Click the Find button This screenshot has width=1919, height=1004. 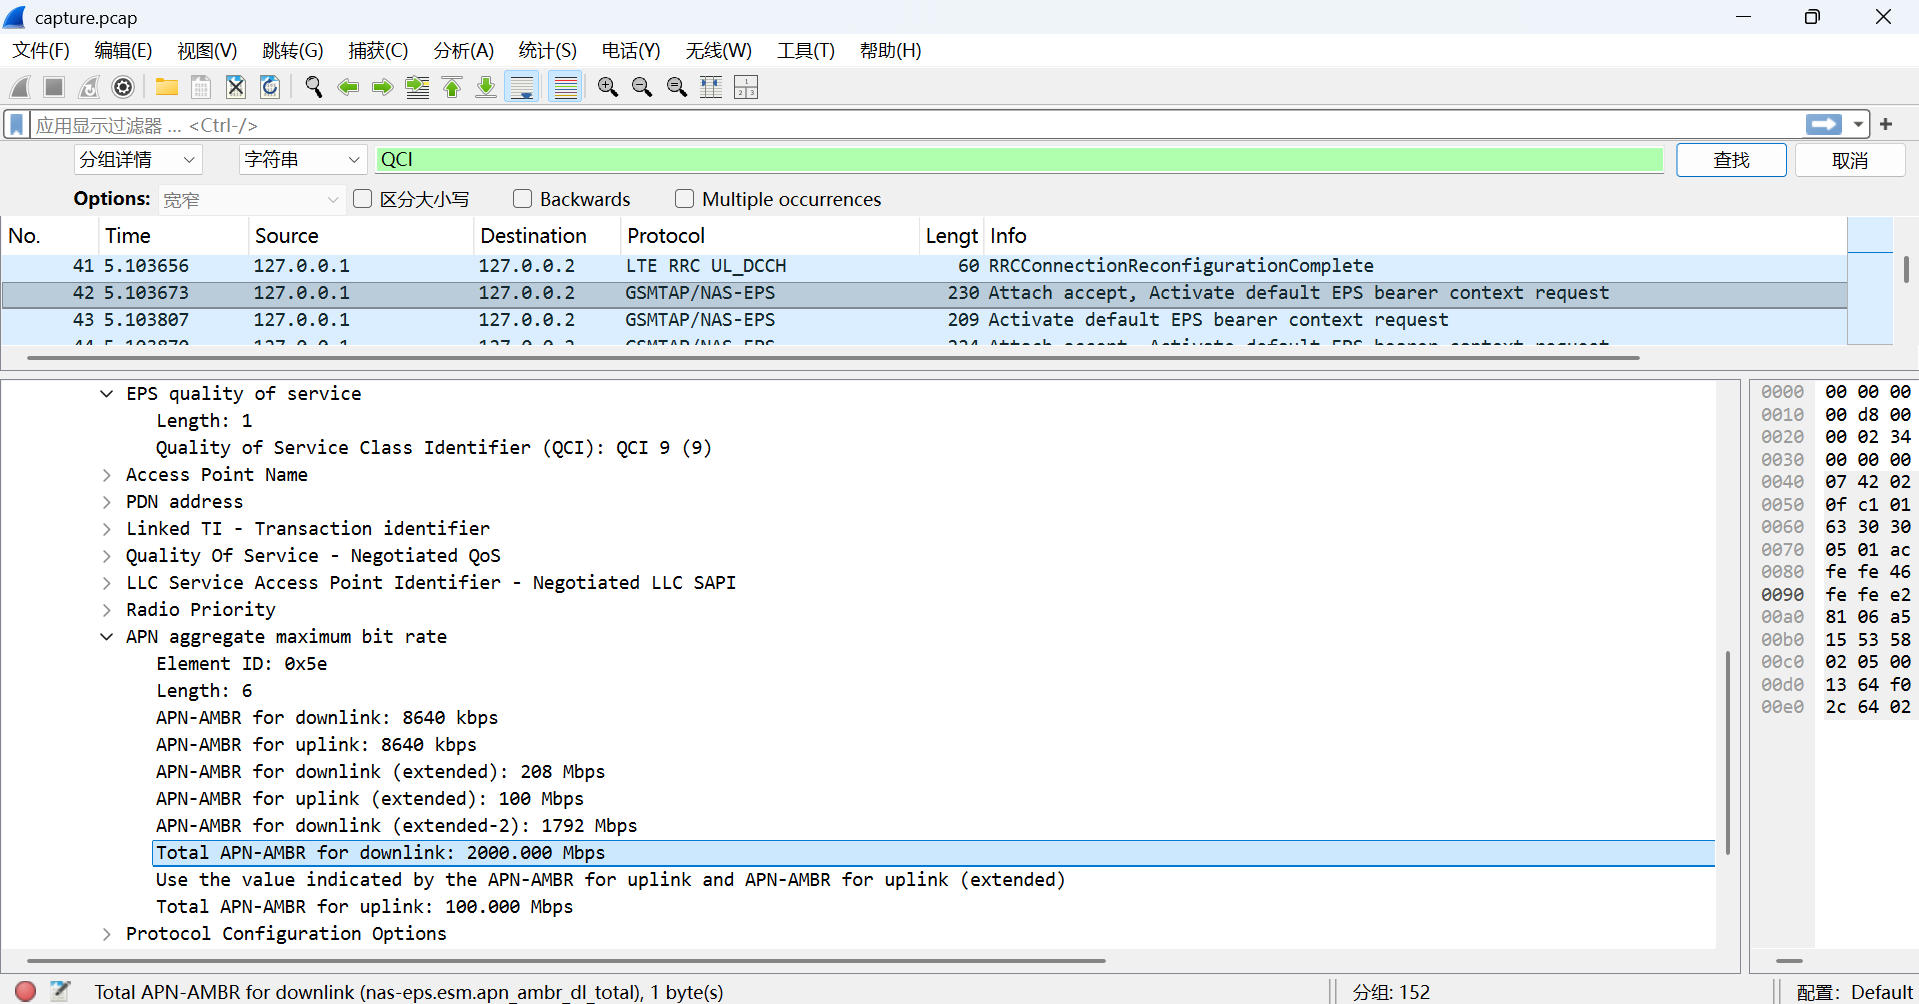coord(1730,160)
